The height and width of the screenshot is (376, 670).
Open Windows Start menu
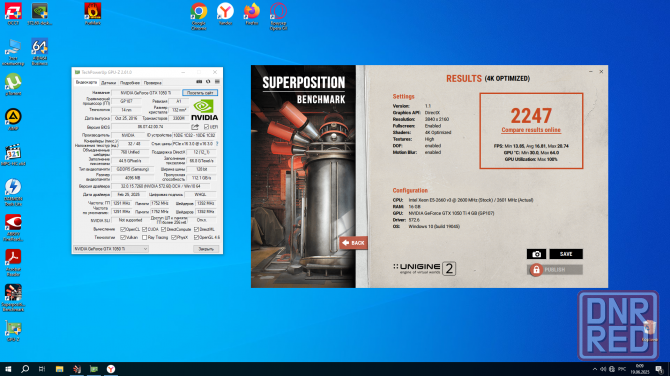click(8, 369)
